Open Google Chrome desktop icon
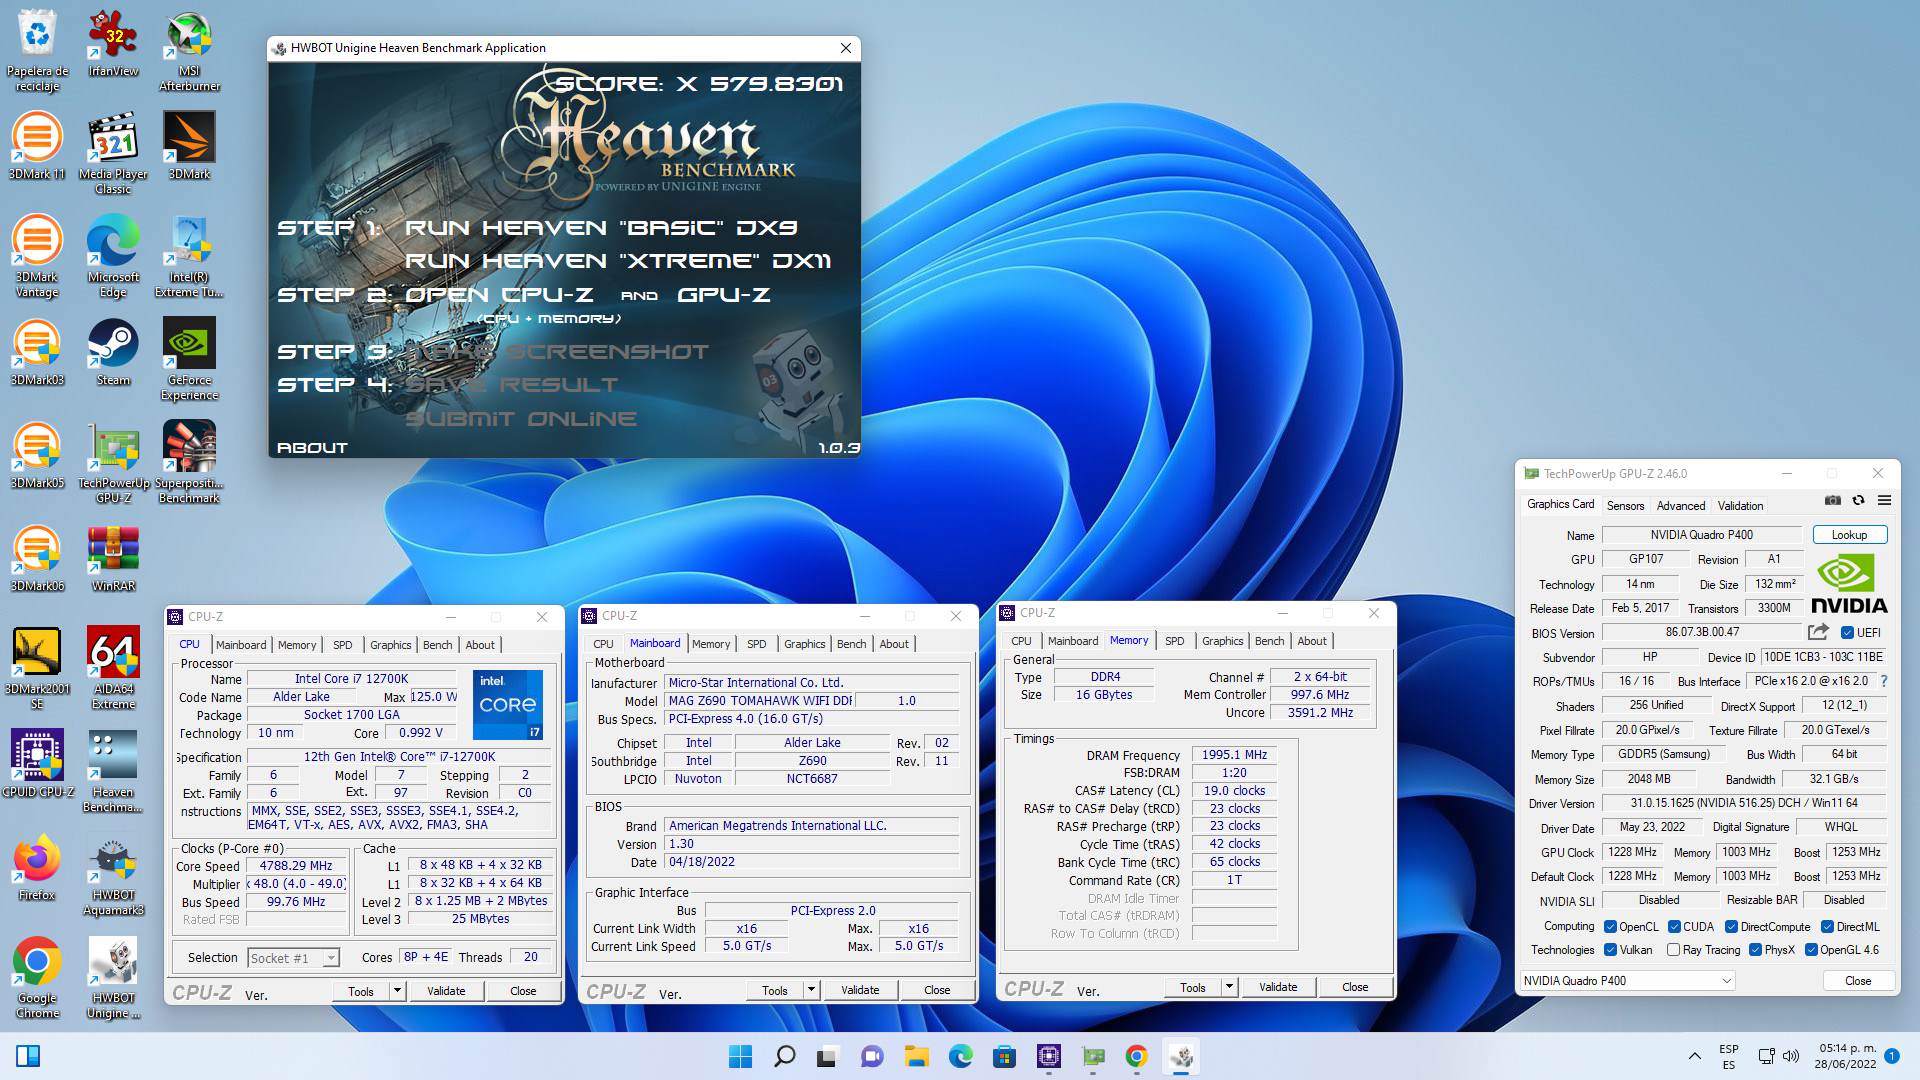 (x=37, y=977)
